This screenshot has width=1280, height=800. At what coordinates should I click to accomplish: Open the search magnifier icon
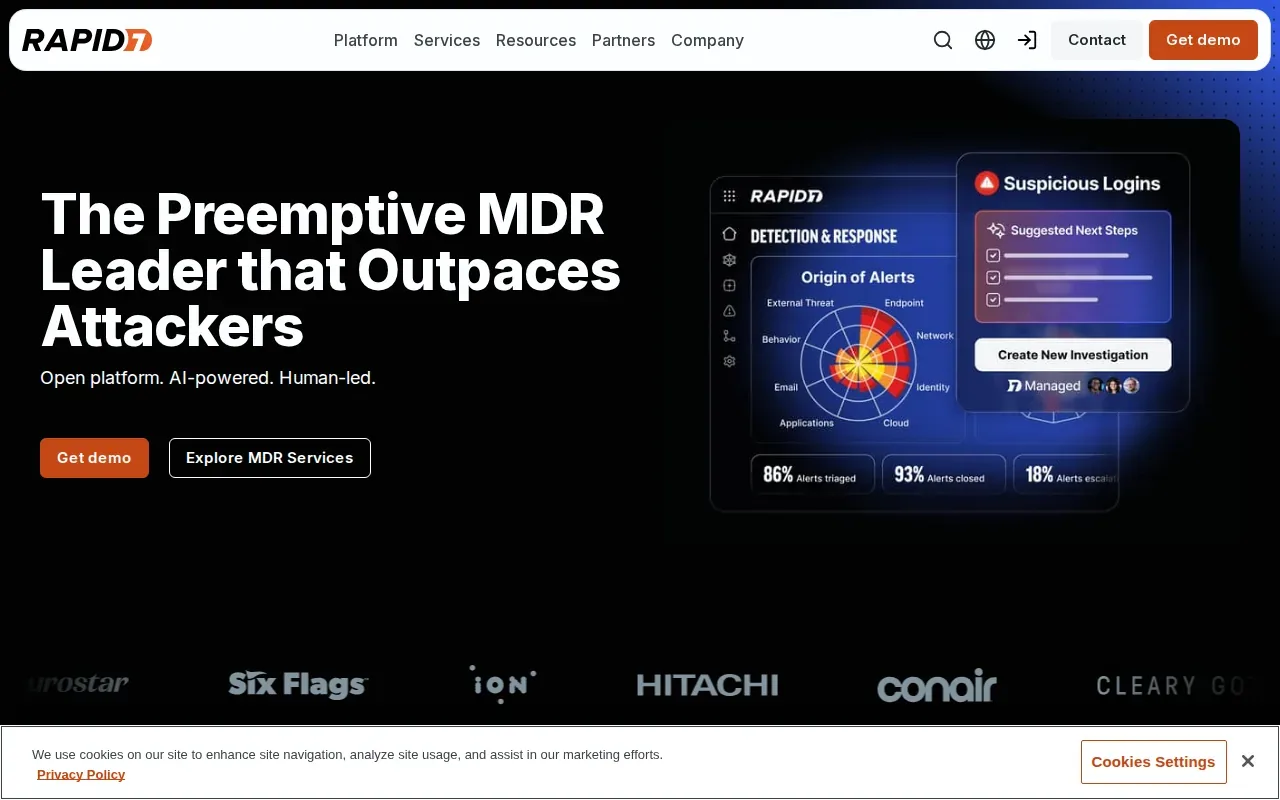tap(943, 40)
